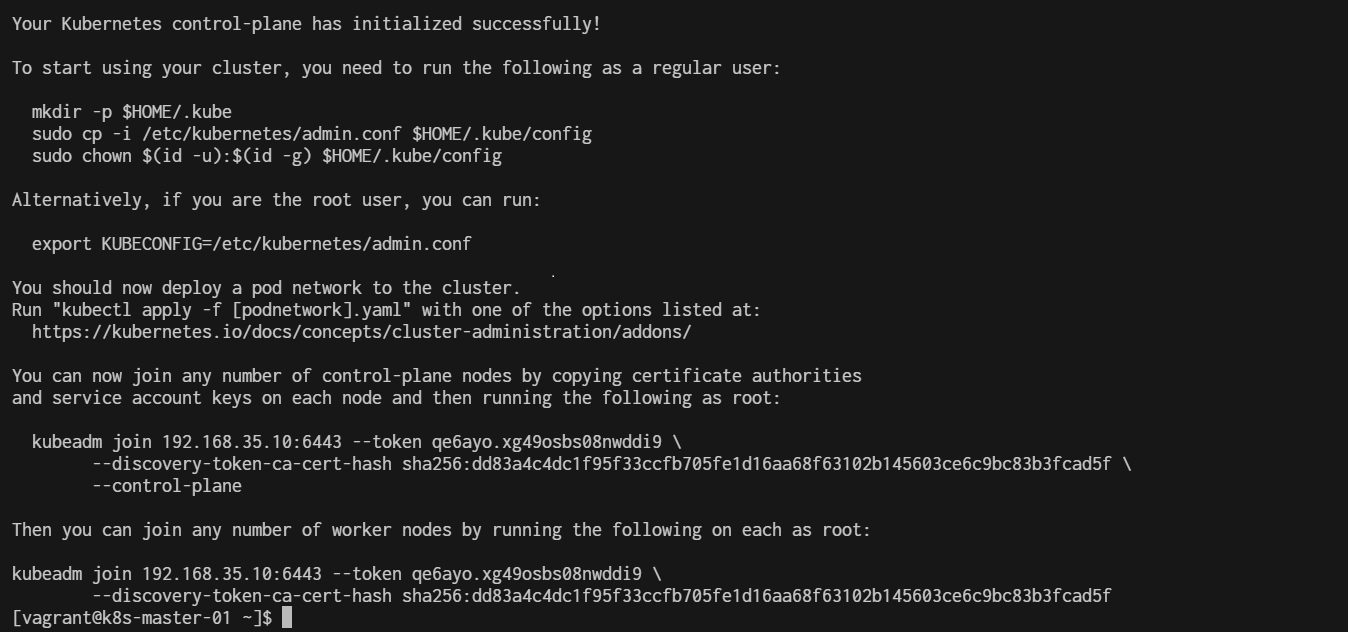Screen dimensions: 1348x632
Task: Click the vagrant@k8s-master-01 shell prompt
Action: (142, 618)
